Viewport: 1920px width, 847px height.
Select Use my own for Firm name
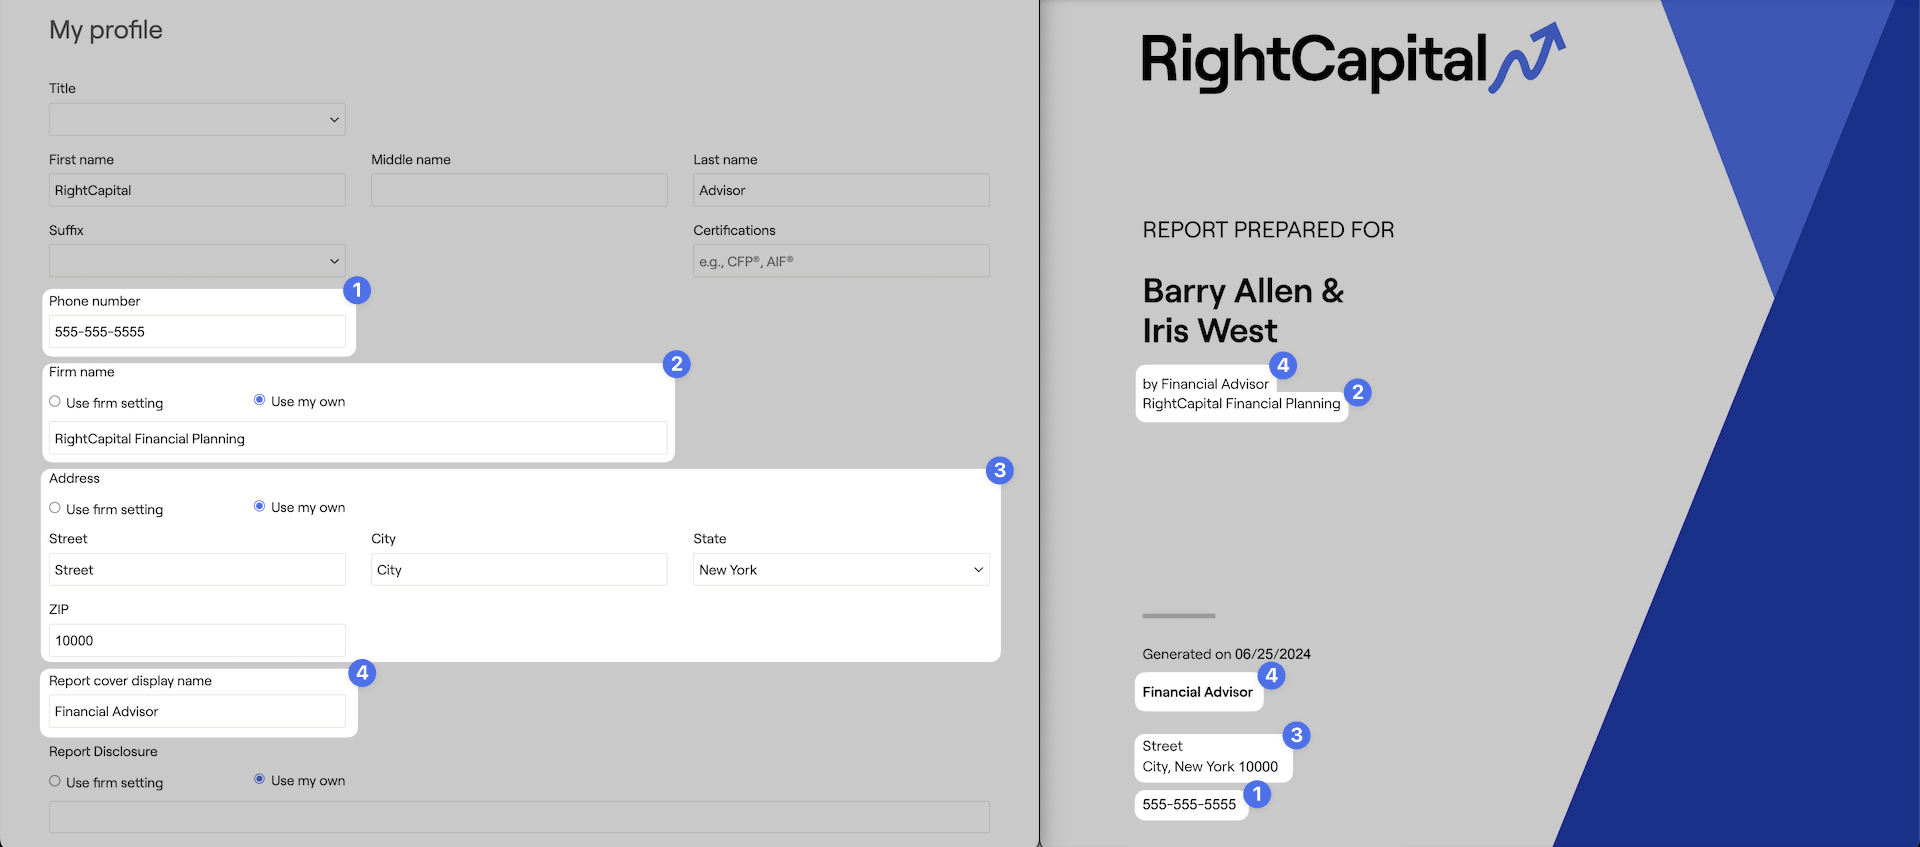coord(259,400)
